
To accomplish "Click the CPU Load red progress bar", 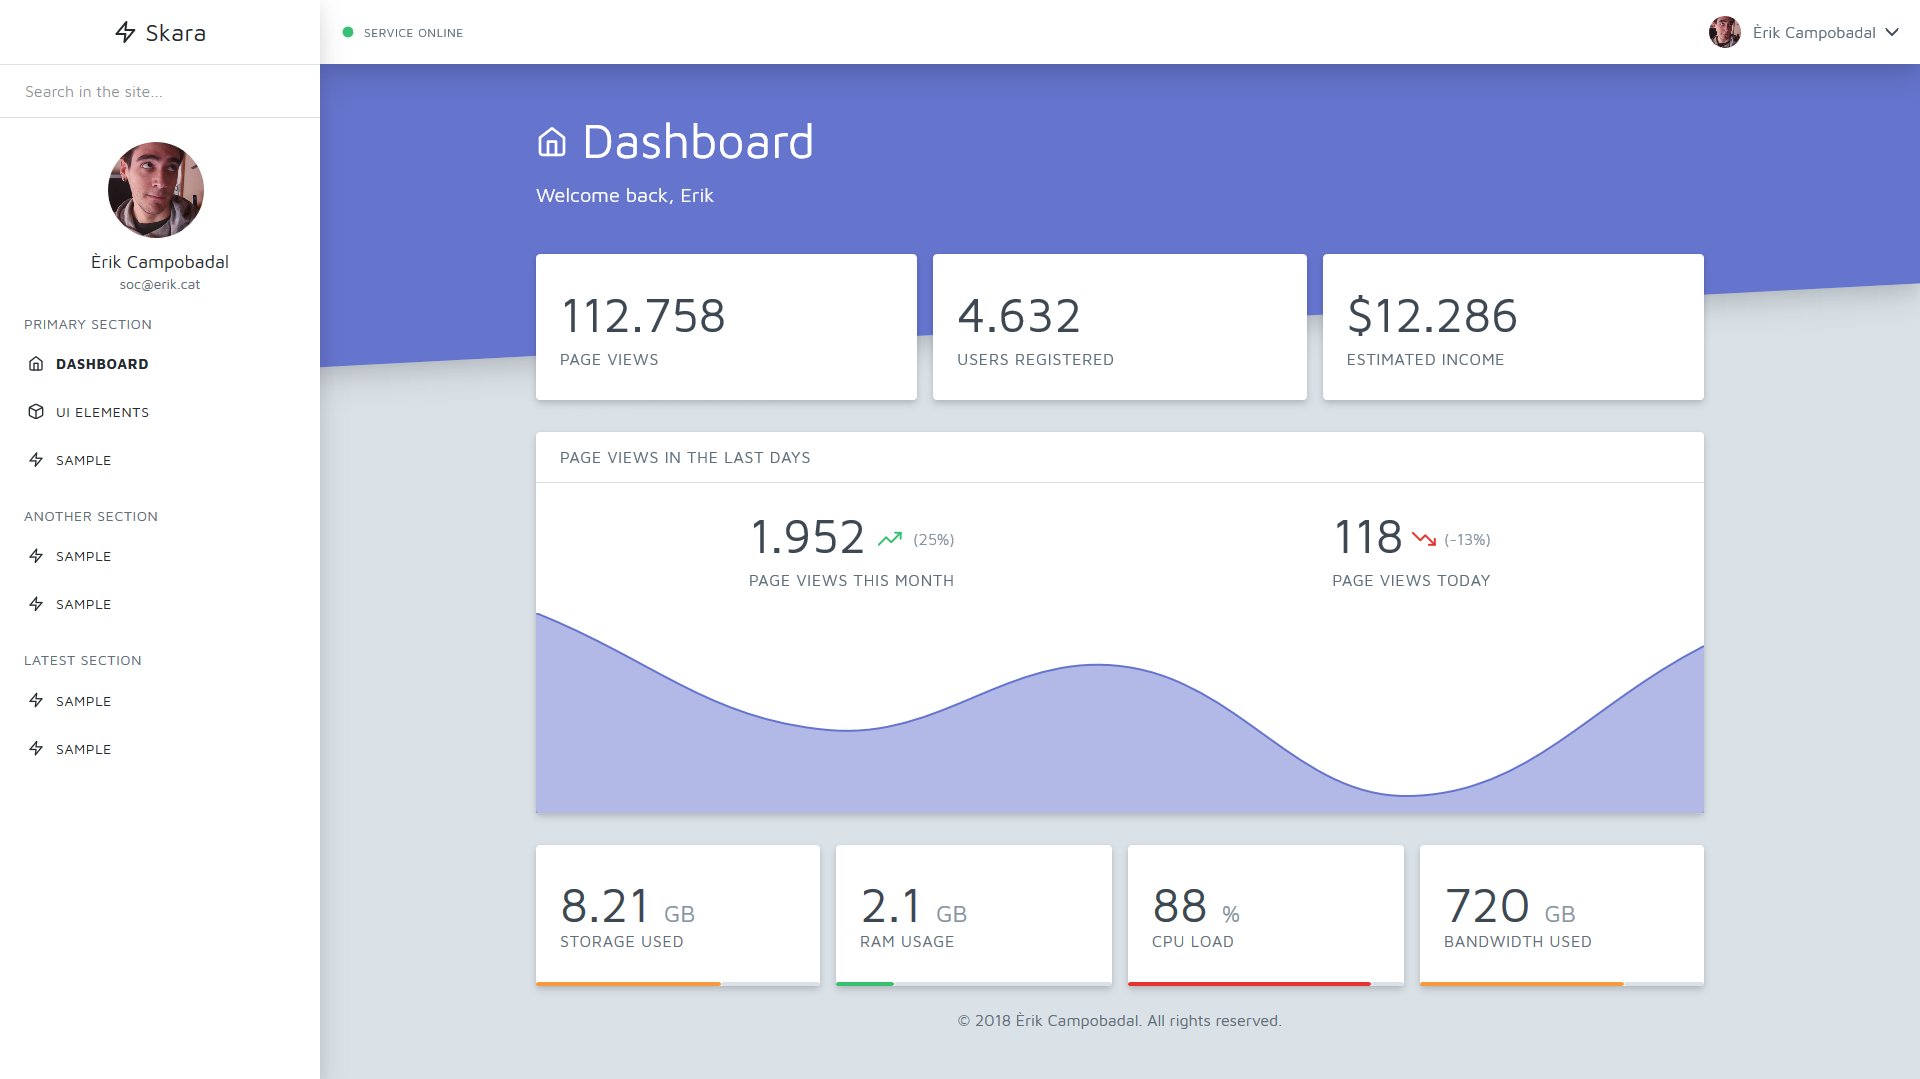I will coord(1249,984).
